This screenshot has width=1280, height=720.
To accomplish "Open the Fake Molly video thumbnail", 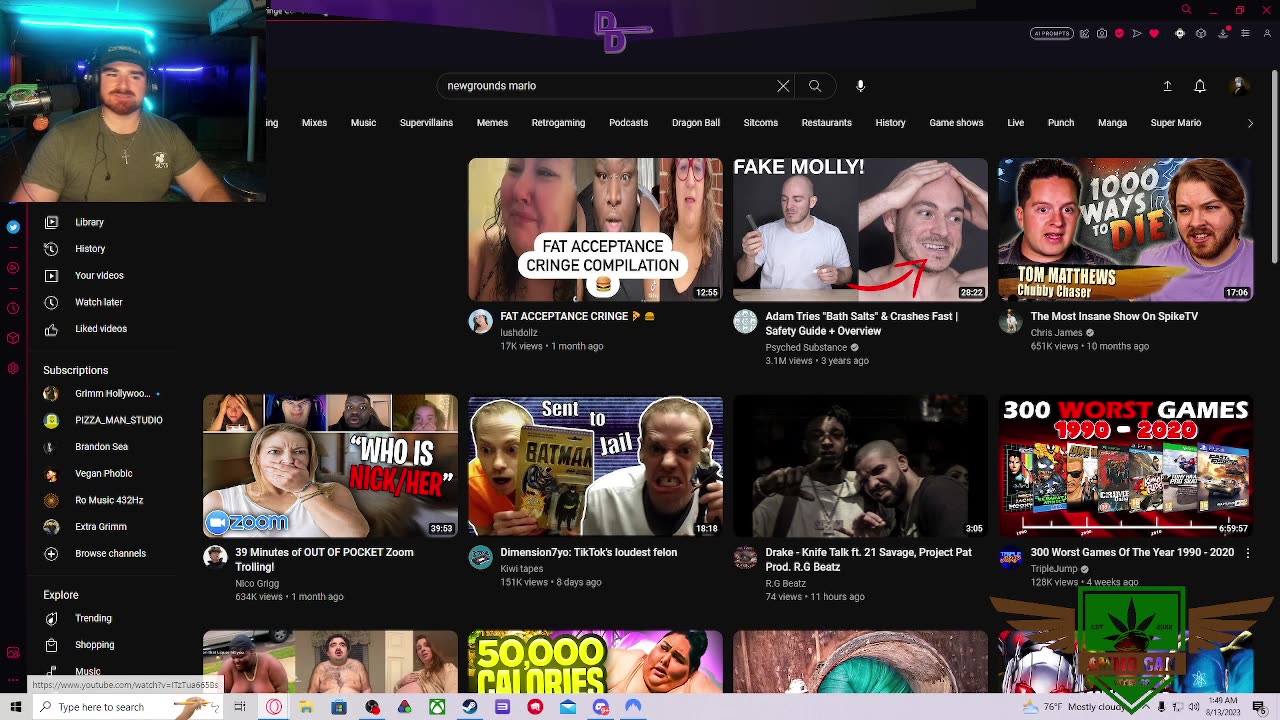I will click(x=860, y=229).
